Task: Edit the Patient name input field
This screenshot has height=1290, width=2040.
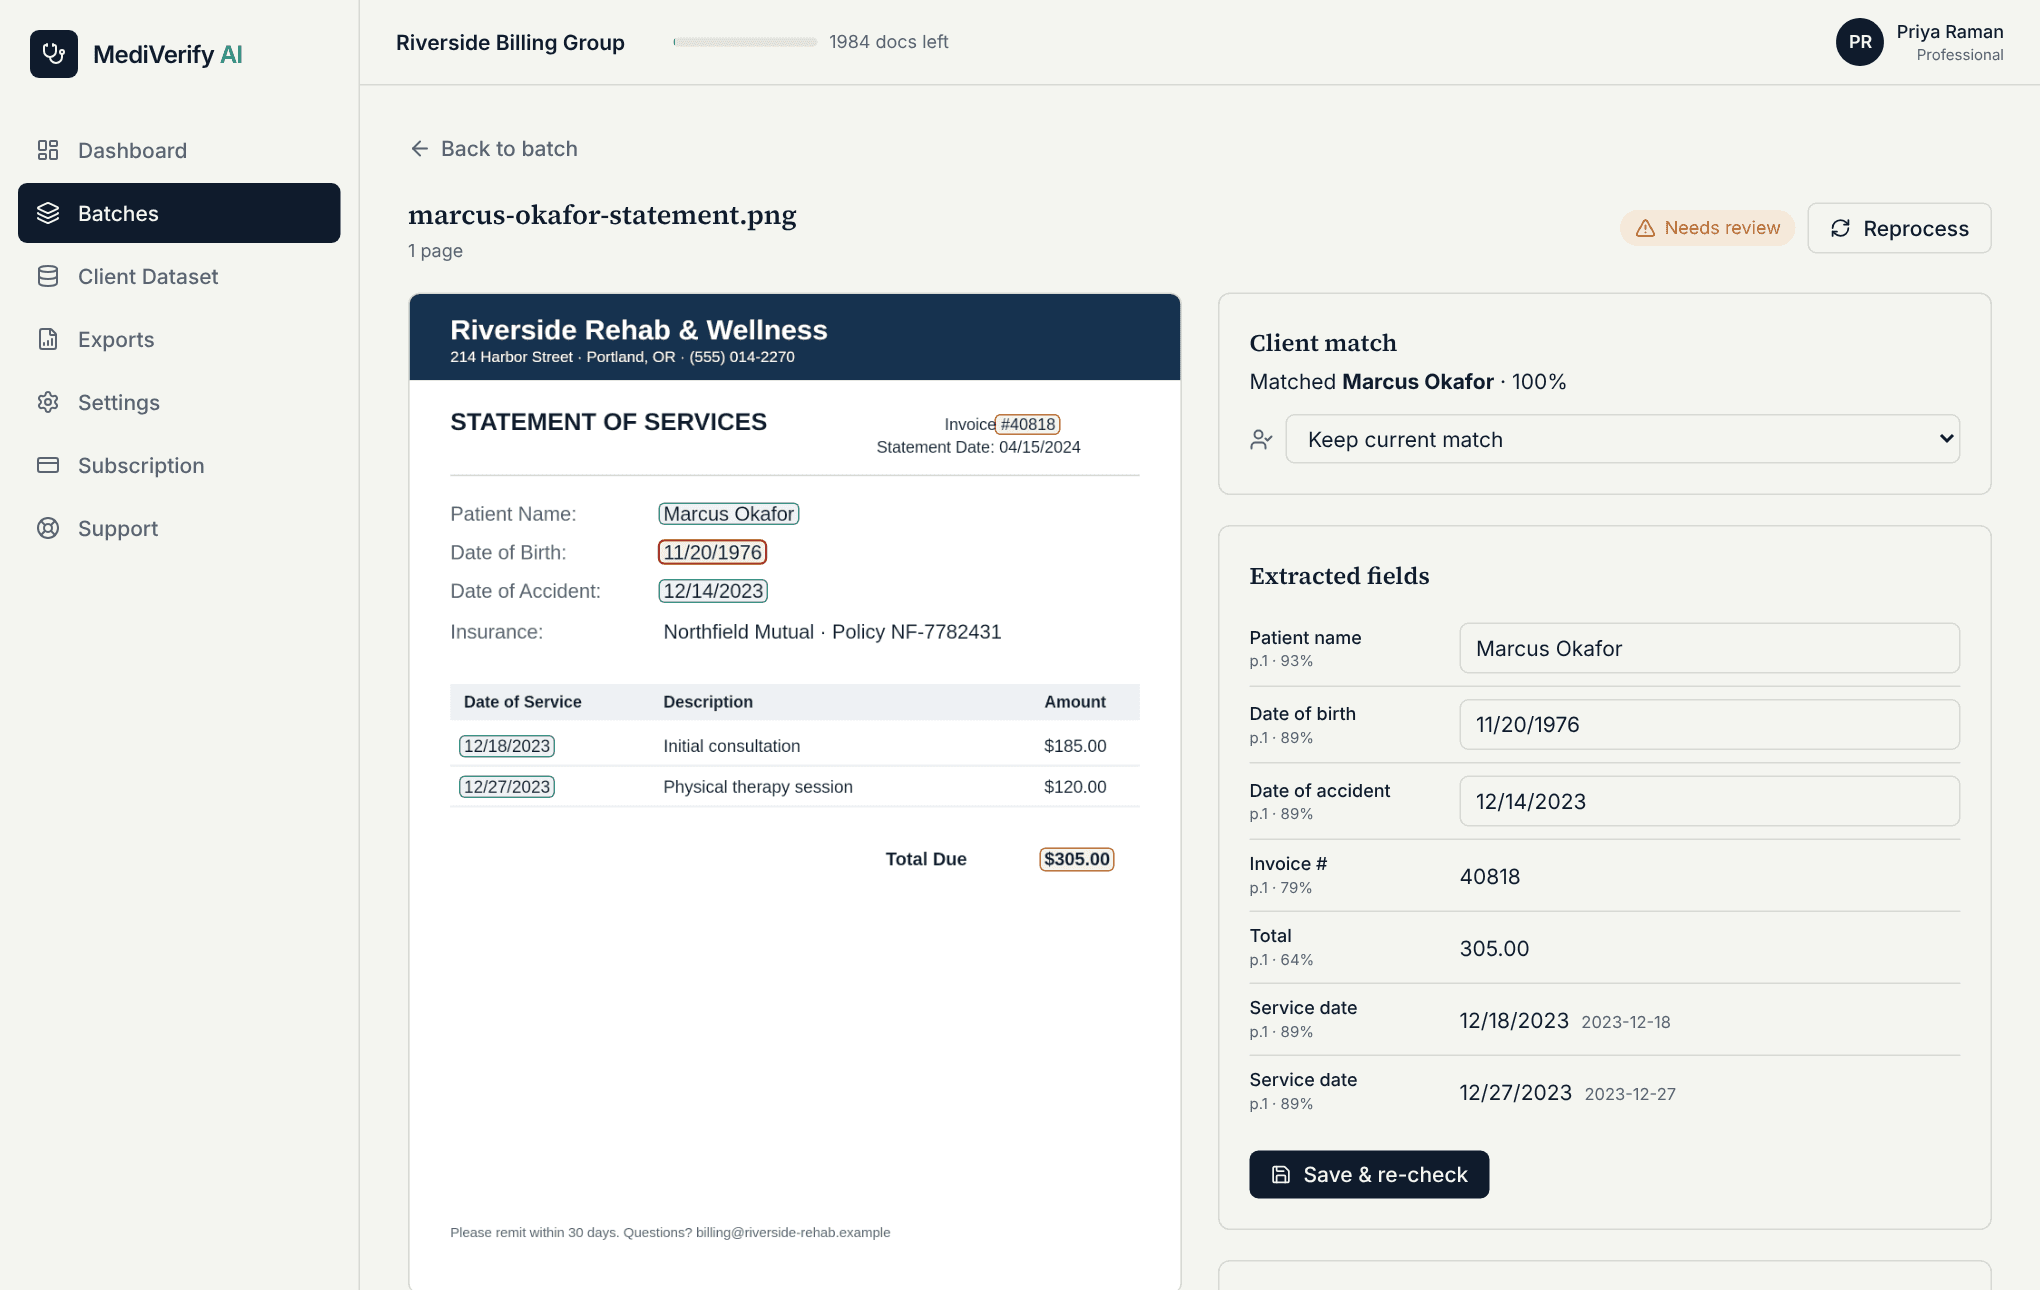Action: point(1709,648)
